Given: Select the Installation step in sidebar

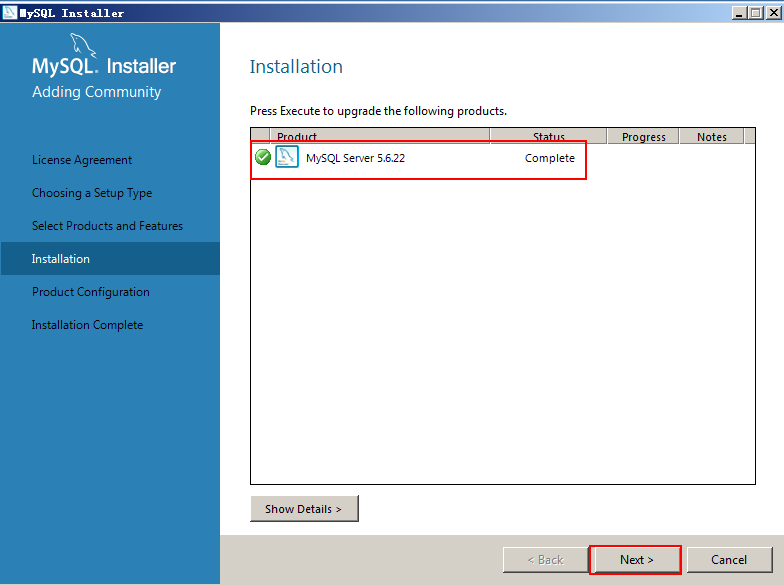Looking at the screenshot, I should coord(110,258).
